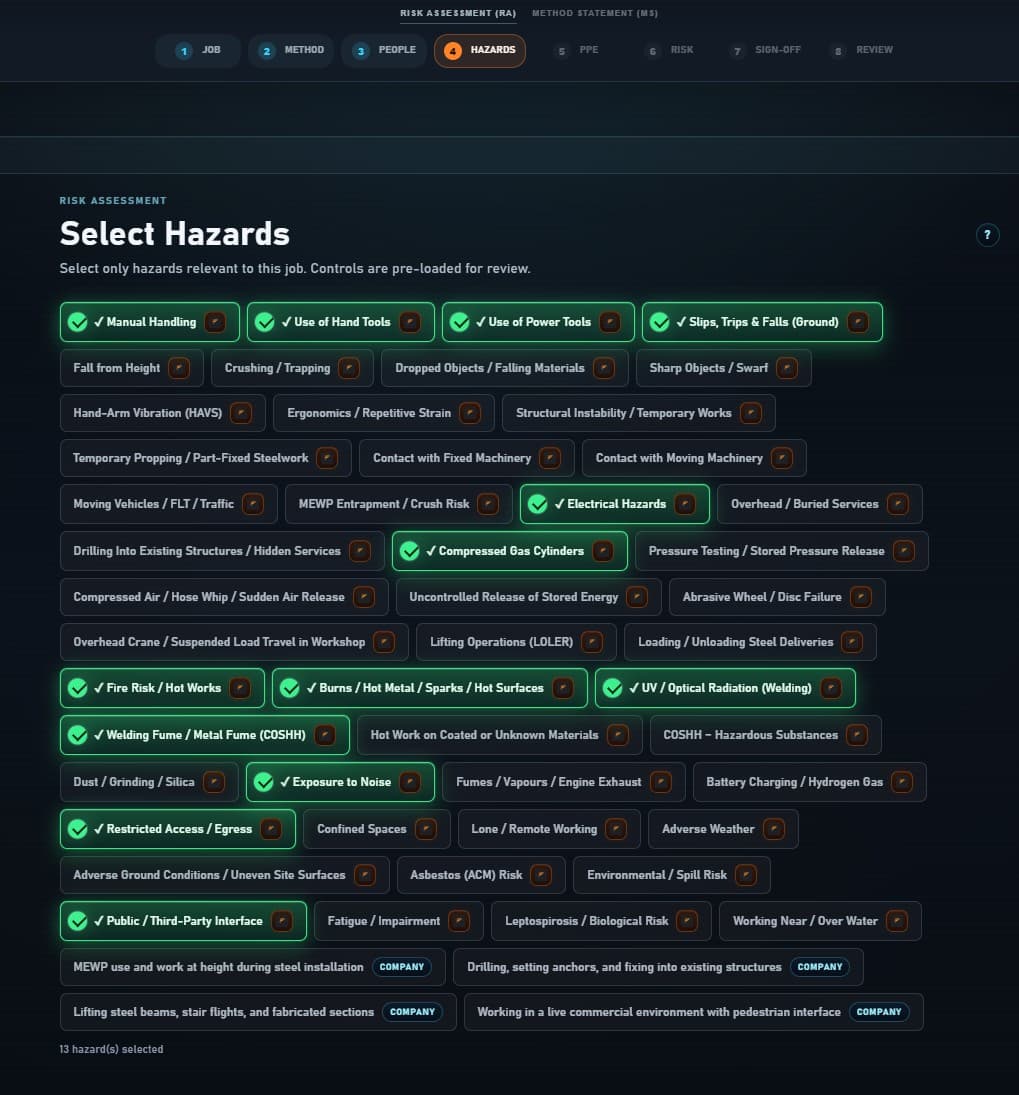Open the edit icon beside Fall from Height

[179, 368]
